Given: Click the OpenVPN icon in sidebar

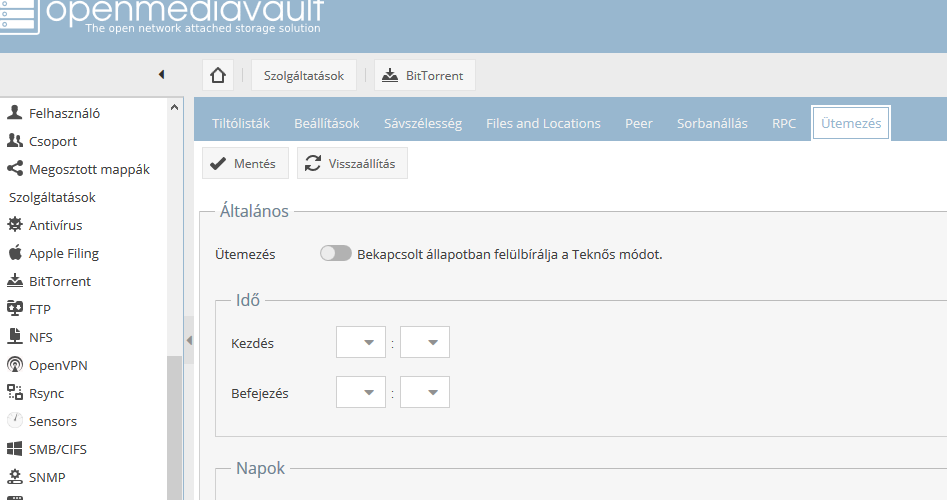Looking at the screenshot, I should (14, 365).
